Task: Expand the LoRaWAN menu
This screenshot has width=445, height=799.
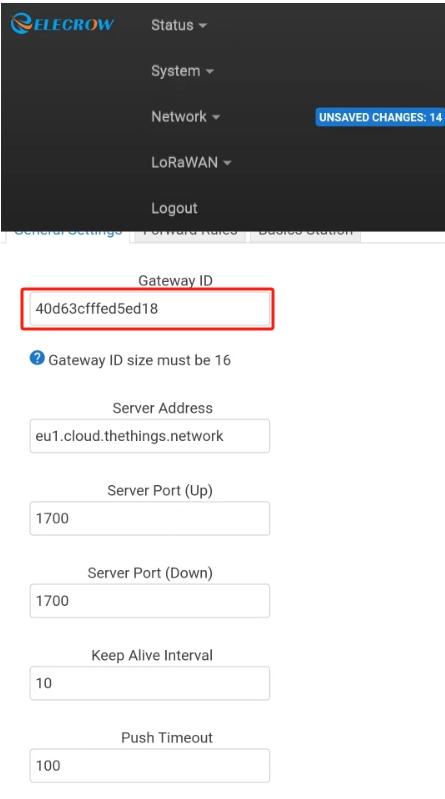Action: click(x=191, y=163)
